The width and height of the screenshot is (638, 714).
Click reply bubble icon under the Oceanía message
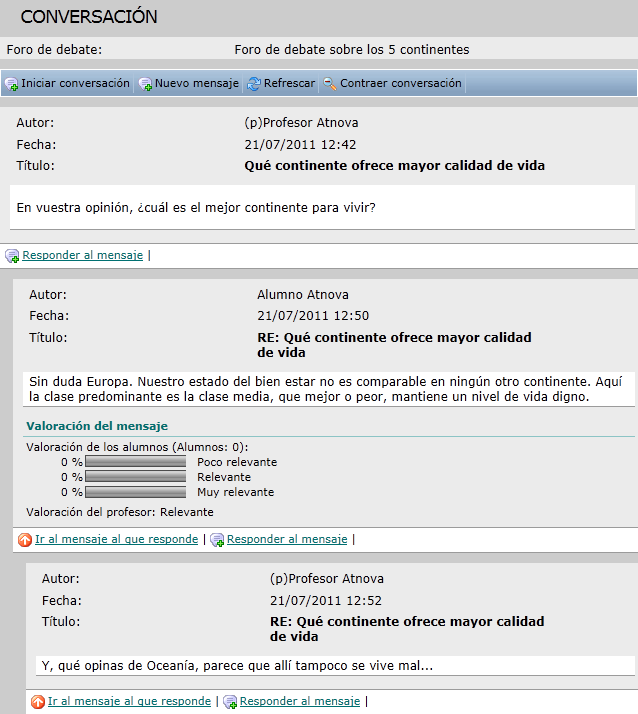pos(230,702)
